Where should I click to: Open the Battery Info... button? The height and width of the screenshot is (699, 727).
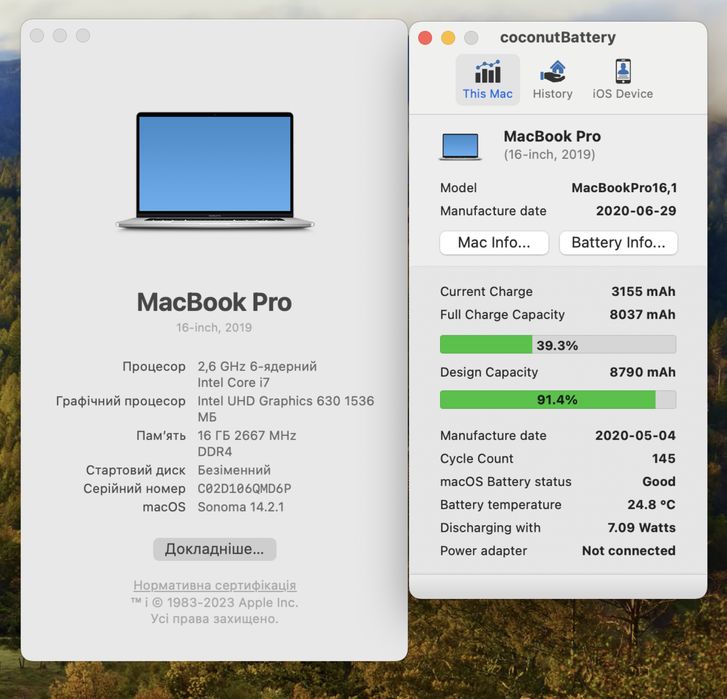pos(618,242)
